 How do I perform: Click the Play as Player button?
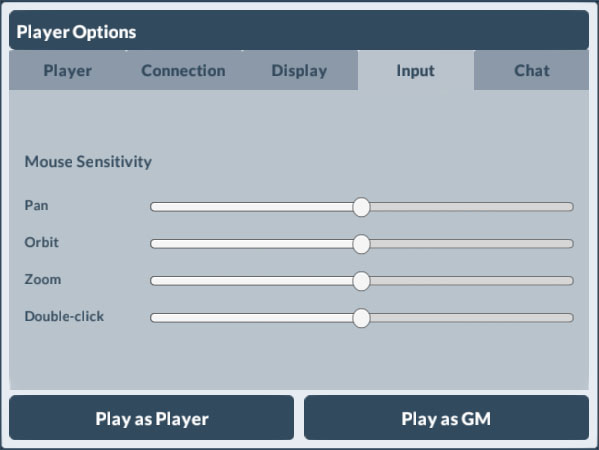coord(152,418)
